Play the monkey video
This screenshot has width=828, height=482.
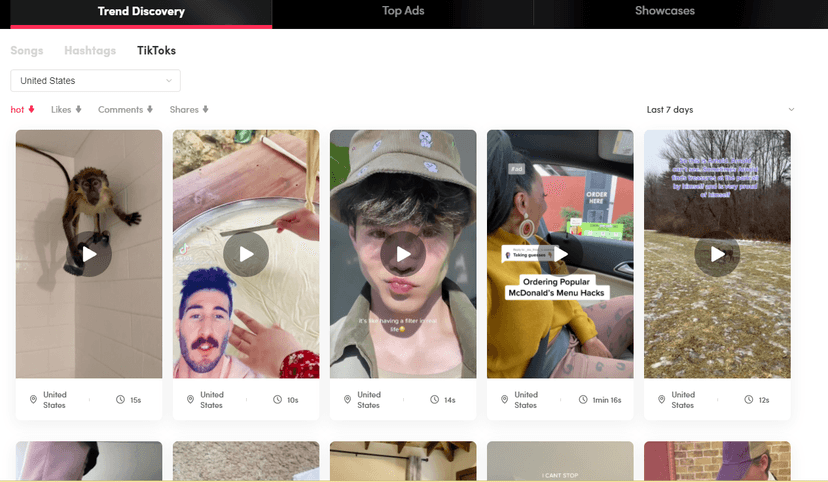89,254
